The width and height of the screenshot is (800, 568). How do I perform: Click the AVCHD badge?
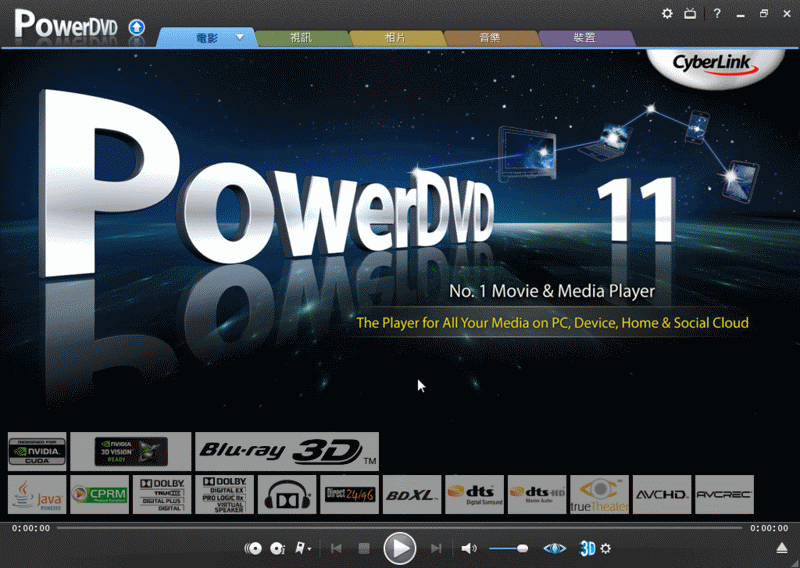point(662,495)
